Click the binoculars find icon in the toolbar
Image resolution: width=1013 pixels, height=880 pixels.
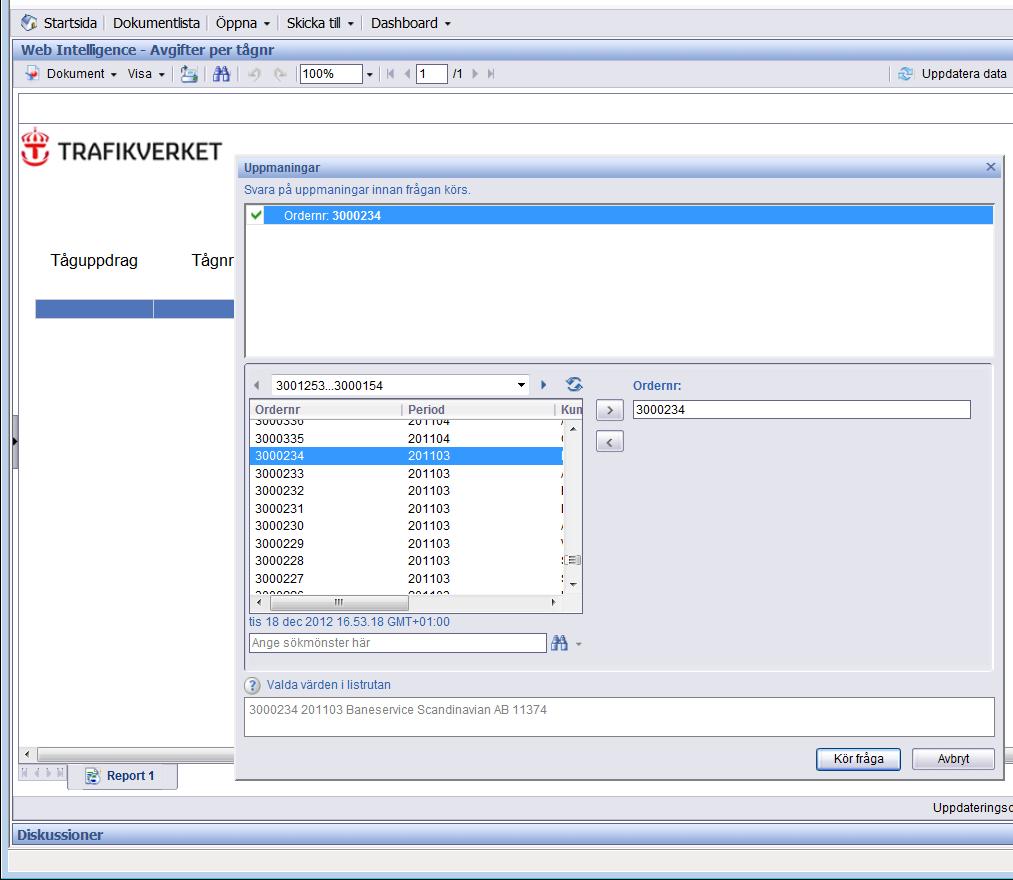click(x=222, y=74)
